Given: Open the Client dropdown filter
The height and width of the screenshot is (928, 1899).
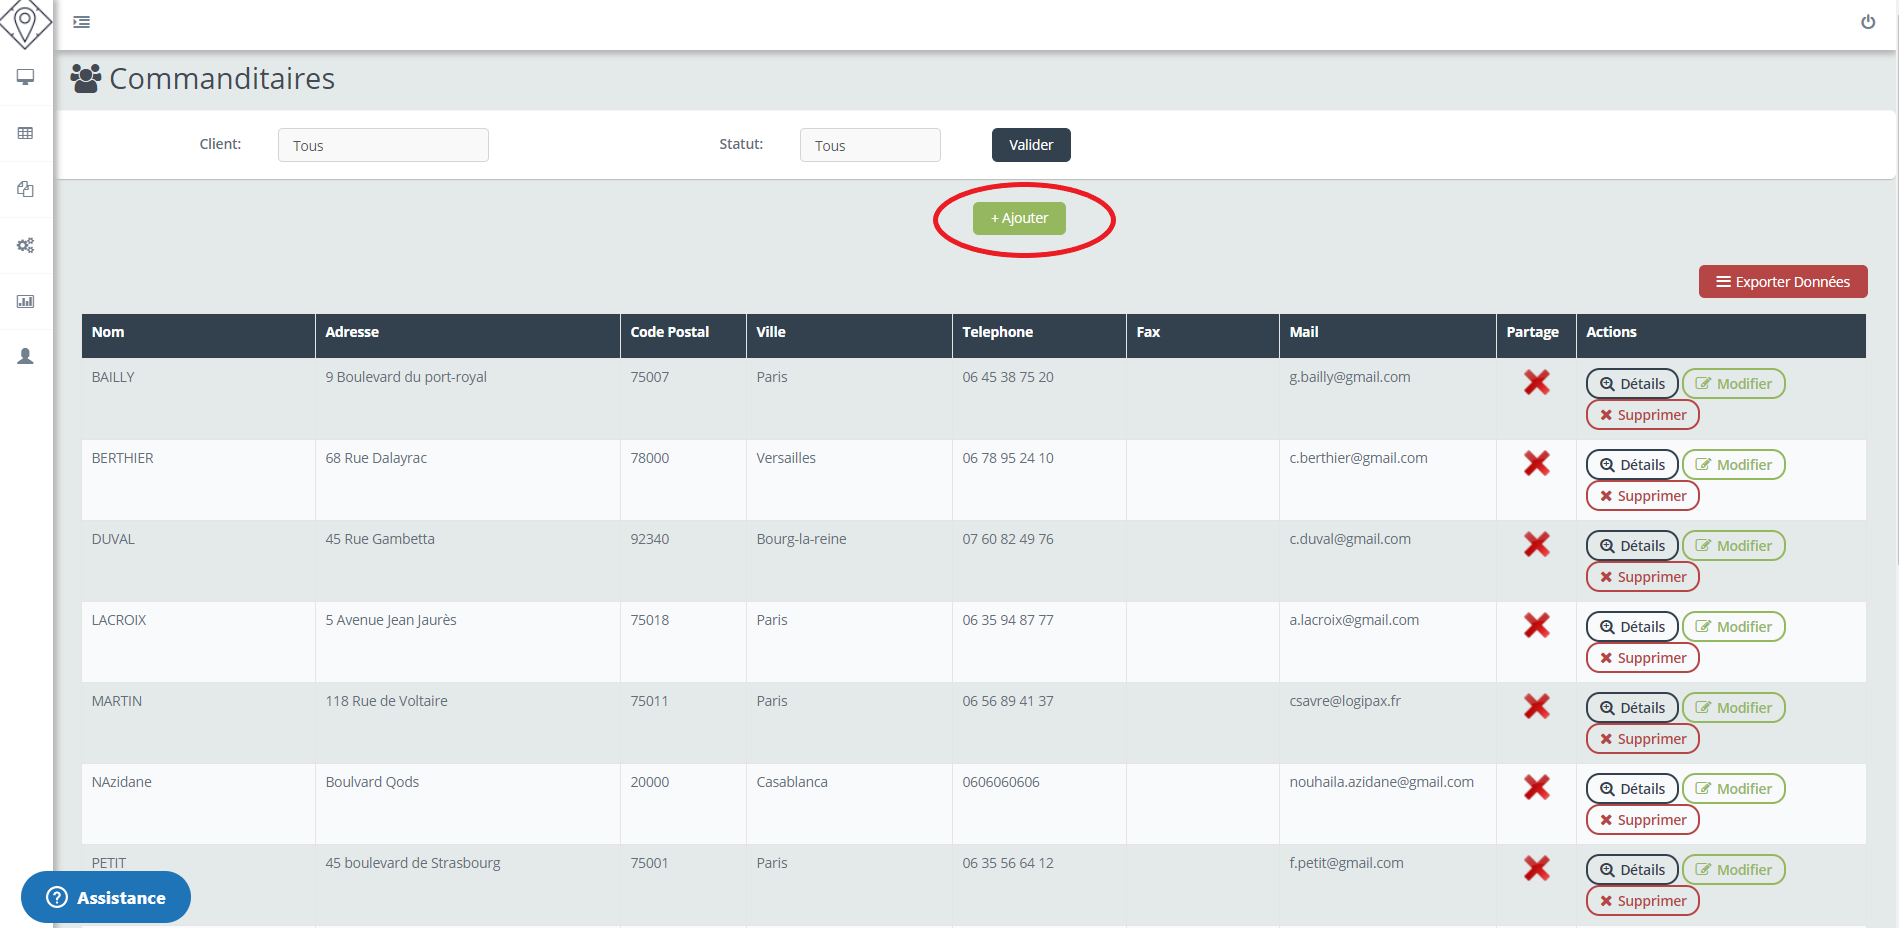Looking at the screenshot, I should [383, 145].
